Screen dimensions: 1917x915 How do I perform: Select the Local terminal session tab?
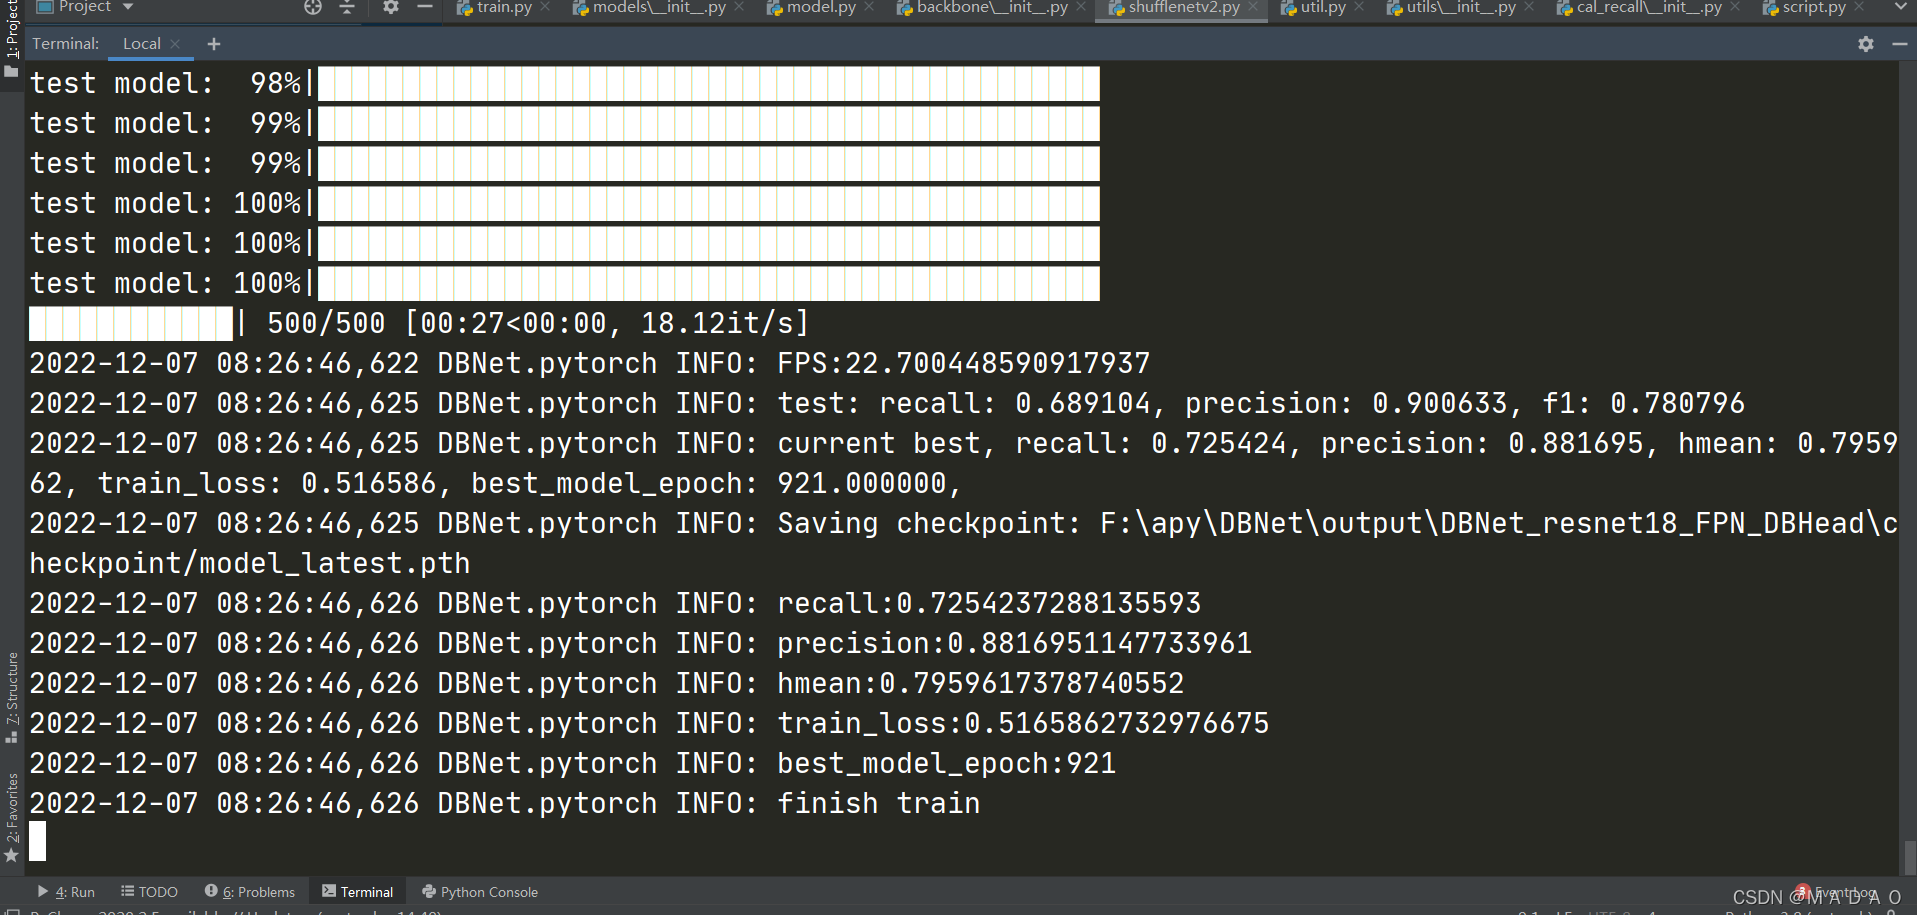(140, 44)
